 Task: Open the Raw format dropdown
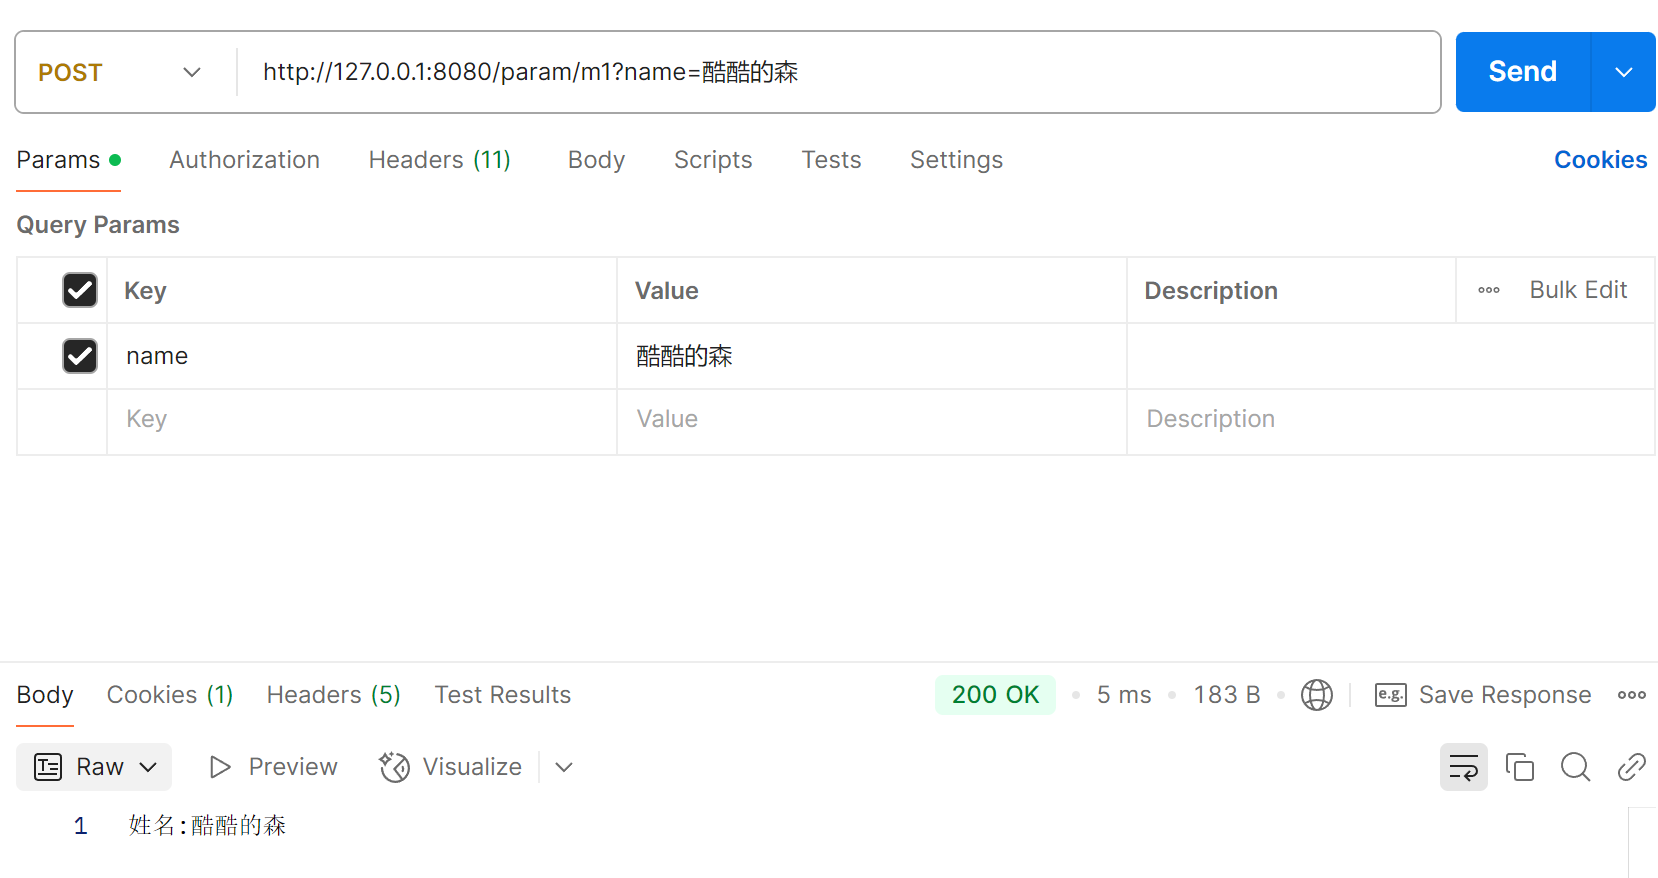tap(94, 767)
